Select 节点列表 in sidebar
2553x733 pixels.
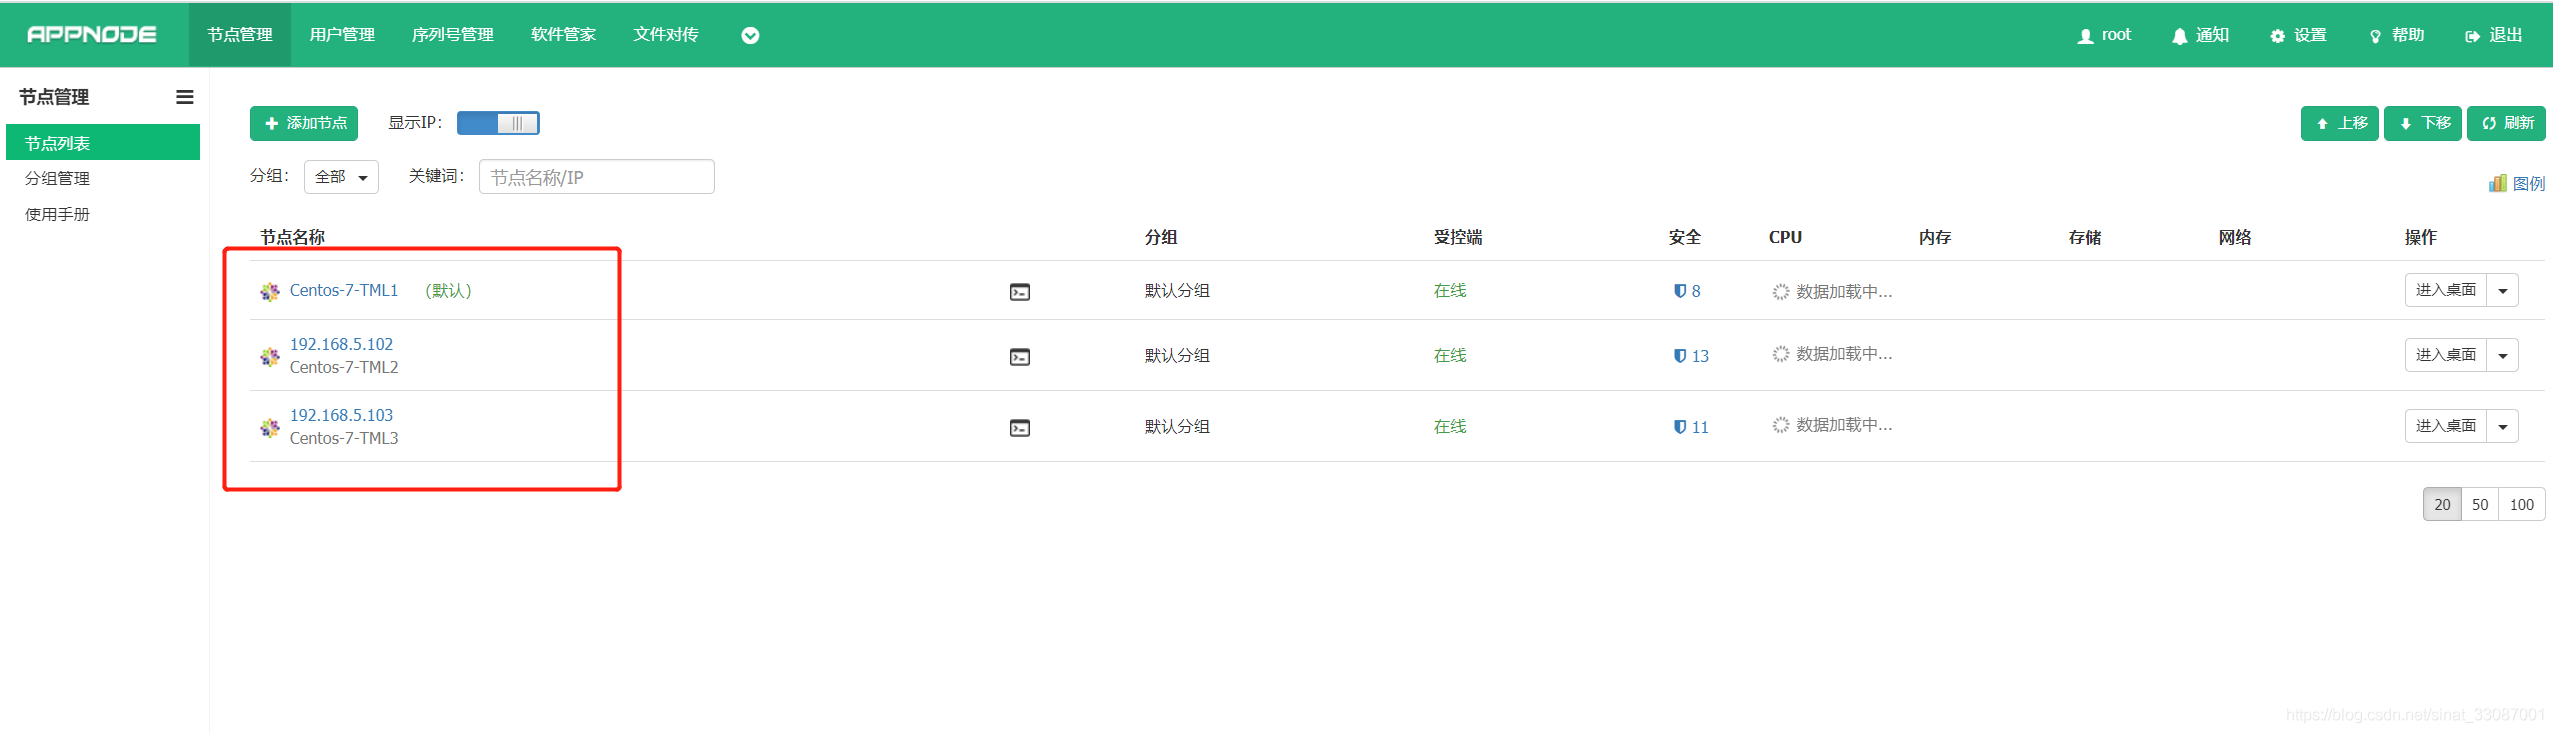(x=103, y=143)
